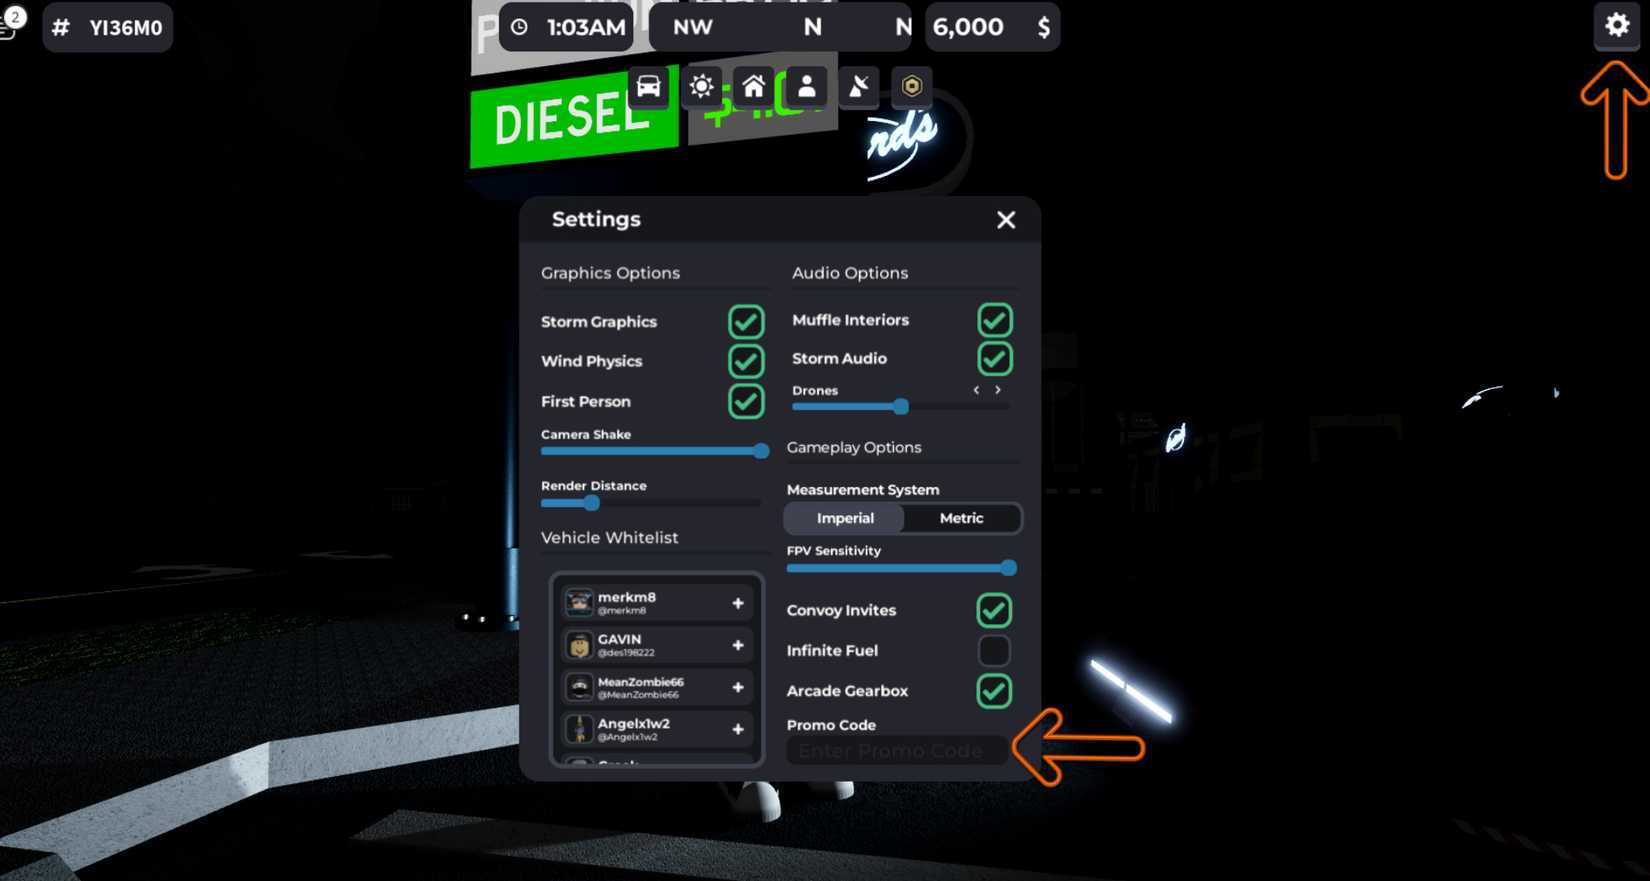The image size is (1650, 881).
Task: Open the player avatar icon menu
Action: 806,87
